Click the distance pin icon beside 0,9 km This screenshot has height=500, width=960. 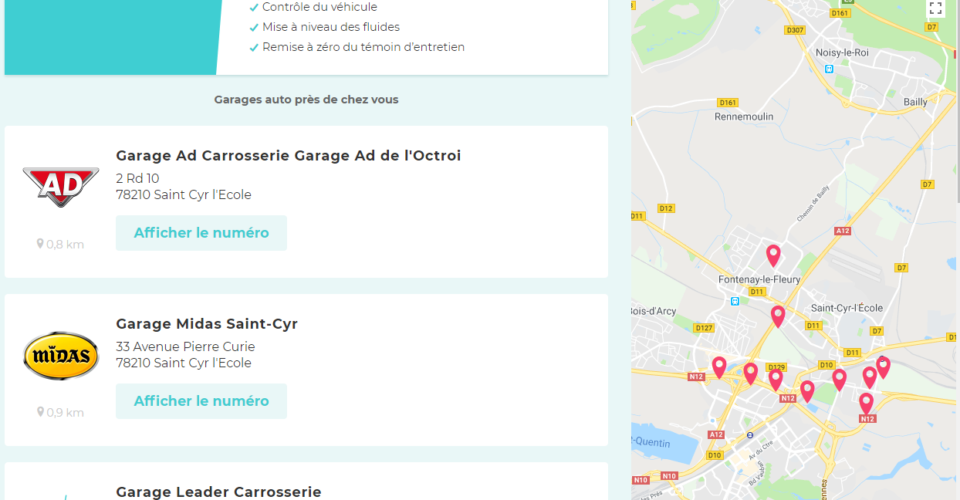click(40, 412)
